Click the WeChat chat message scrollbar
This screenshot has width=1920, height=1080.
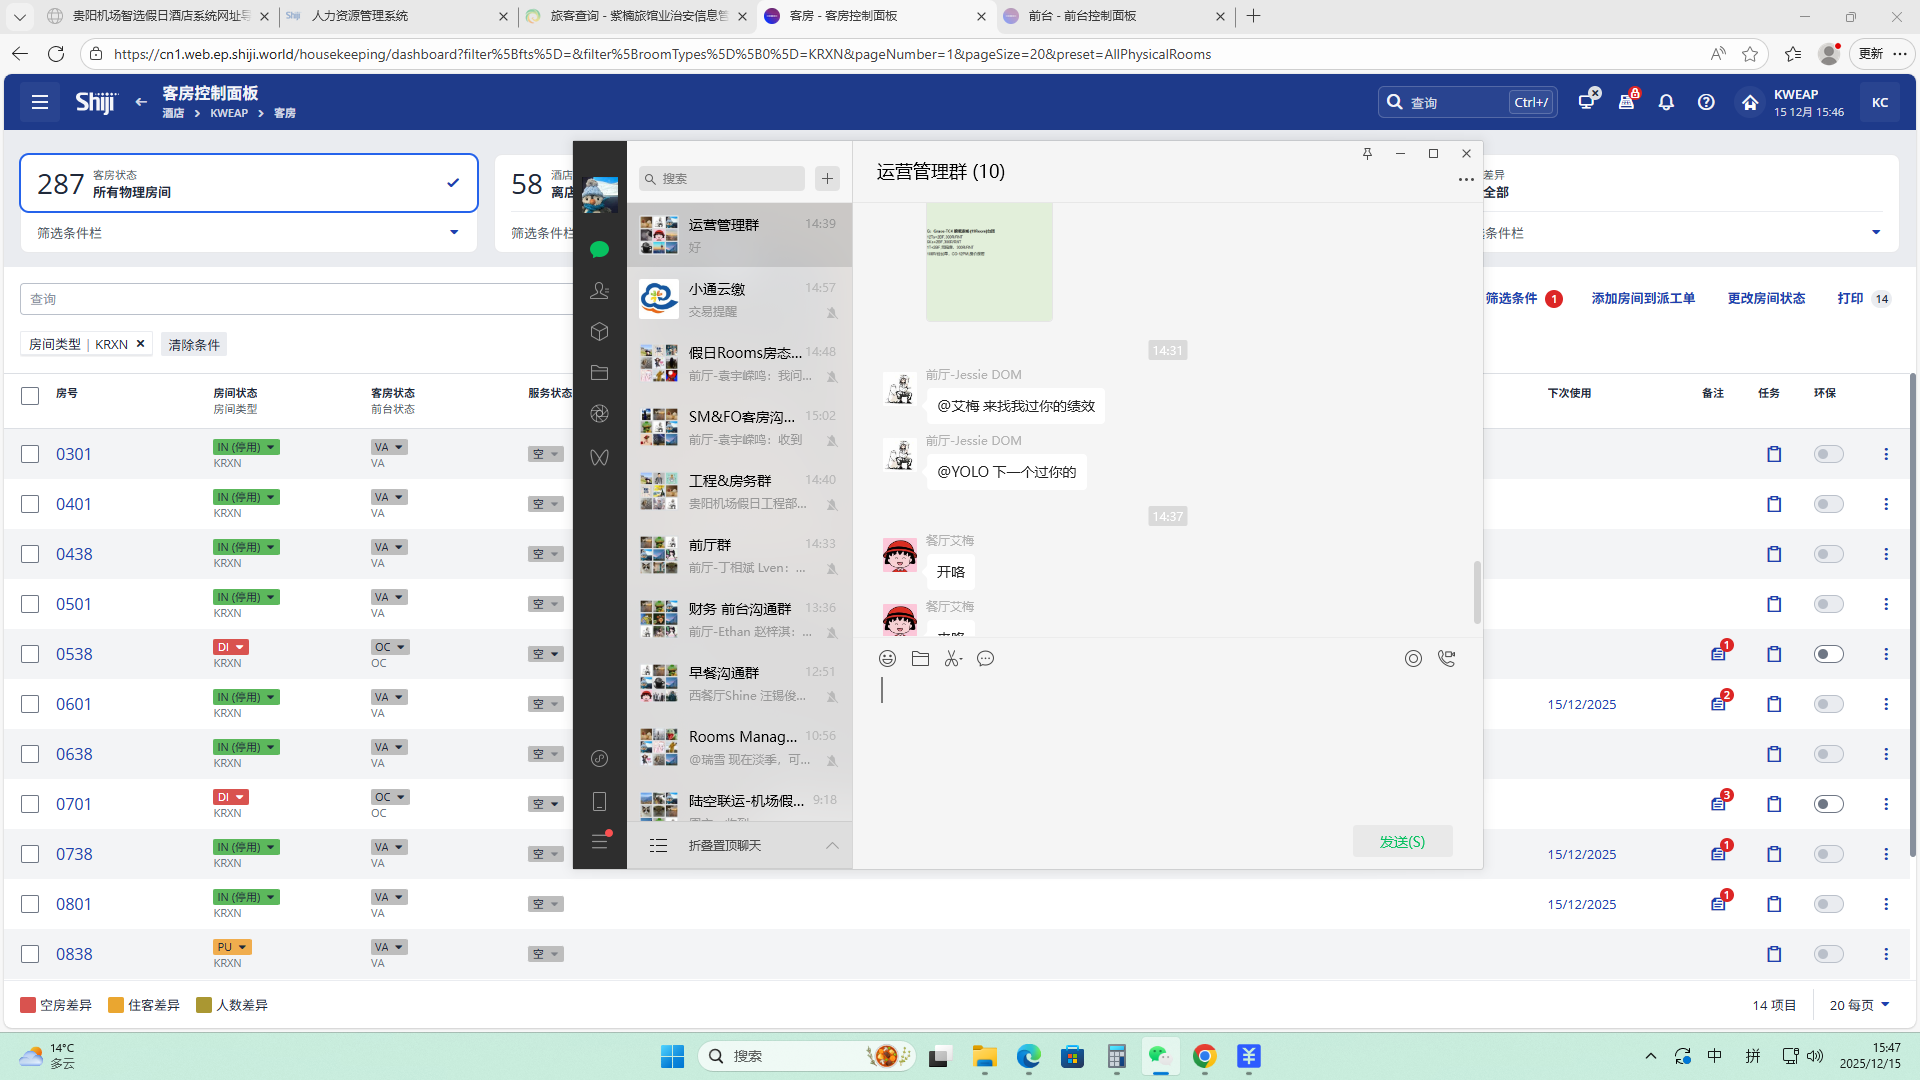(1476, 591)
